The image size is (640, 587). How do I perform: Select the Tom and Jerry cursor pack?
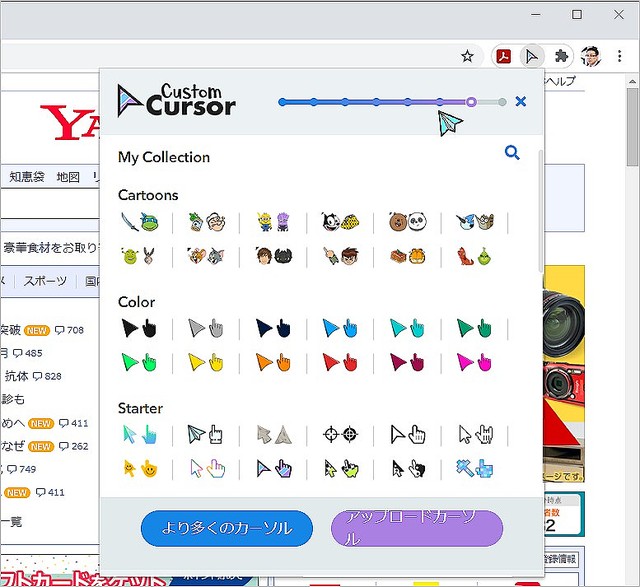pos(206,256)
